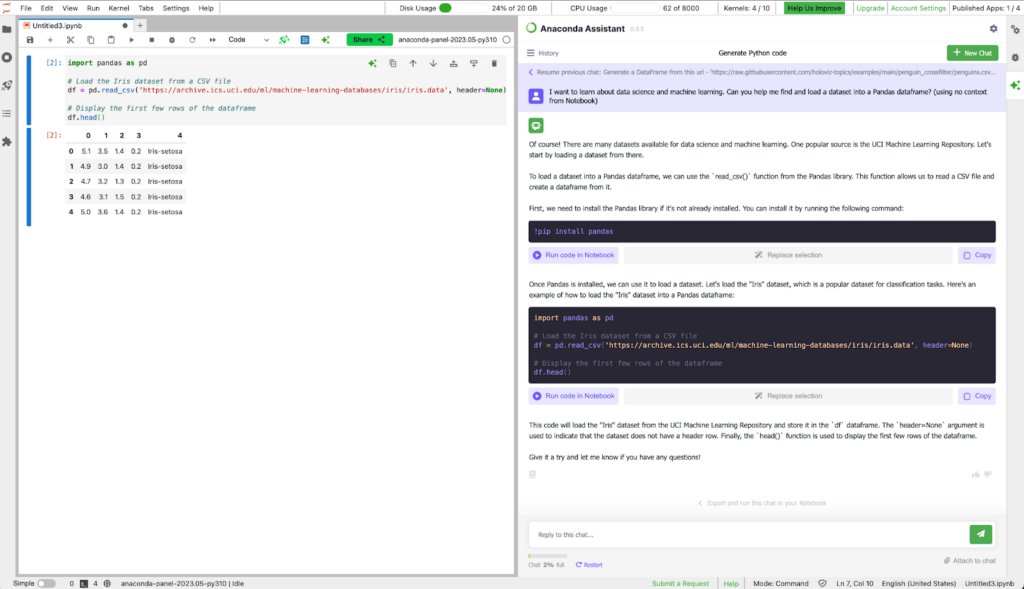The width and height of the screenshot is (1024, 589).
Task: Open the rocket icon panel in sidebar
Action: [x=7, y=86]
